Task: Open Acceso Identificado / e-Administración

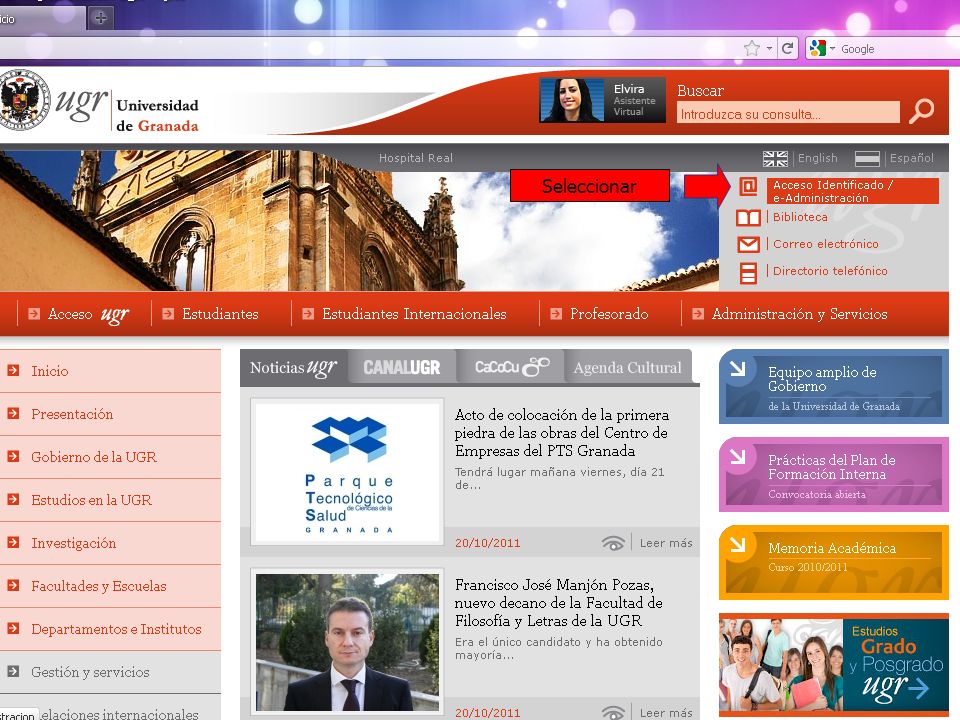Action: [x=852, y=191]
